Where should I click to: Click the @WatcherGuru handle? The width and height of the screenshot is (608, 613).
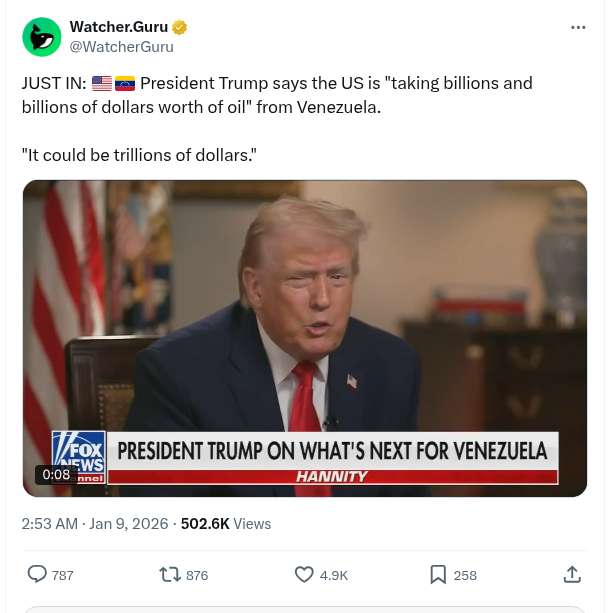[x=121, y=46]
